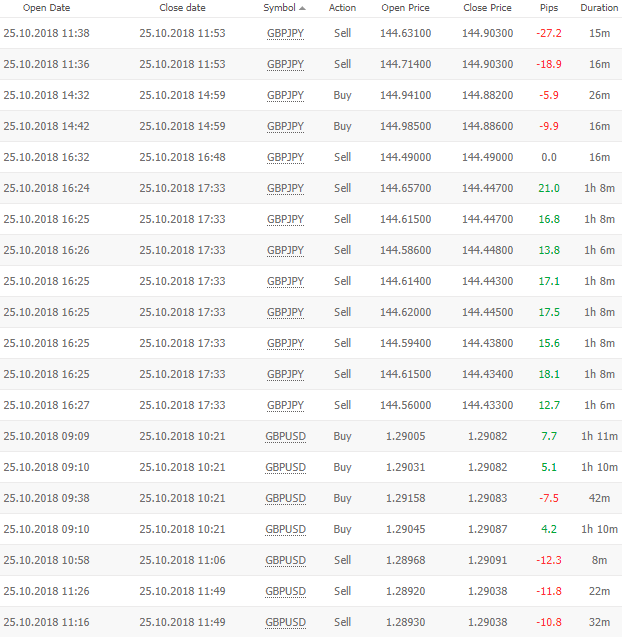
Task: Open GBPJPY link in the 18.1 pips row
Action: 285,374
